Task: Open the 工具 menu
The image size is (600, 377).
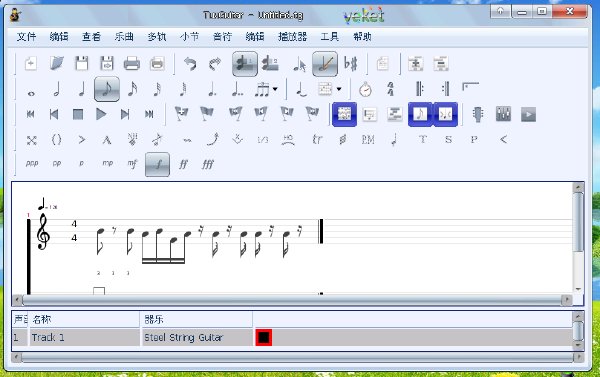Action: (x=329, y=37)
